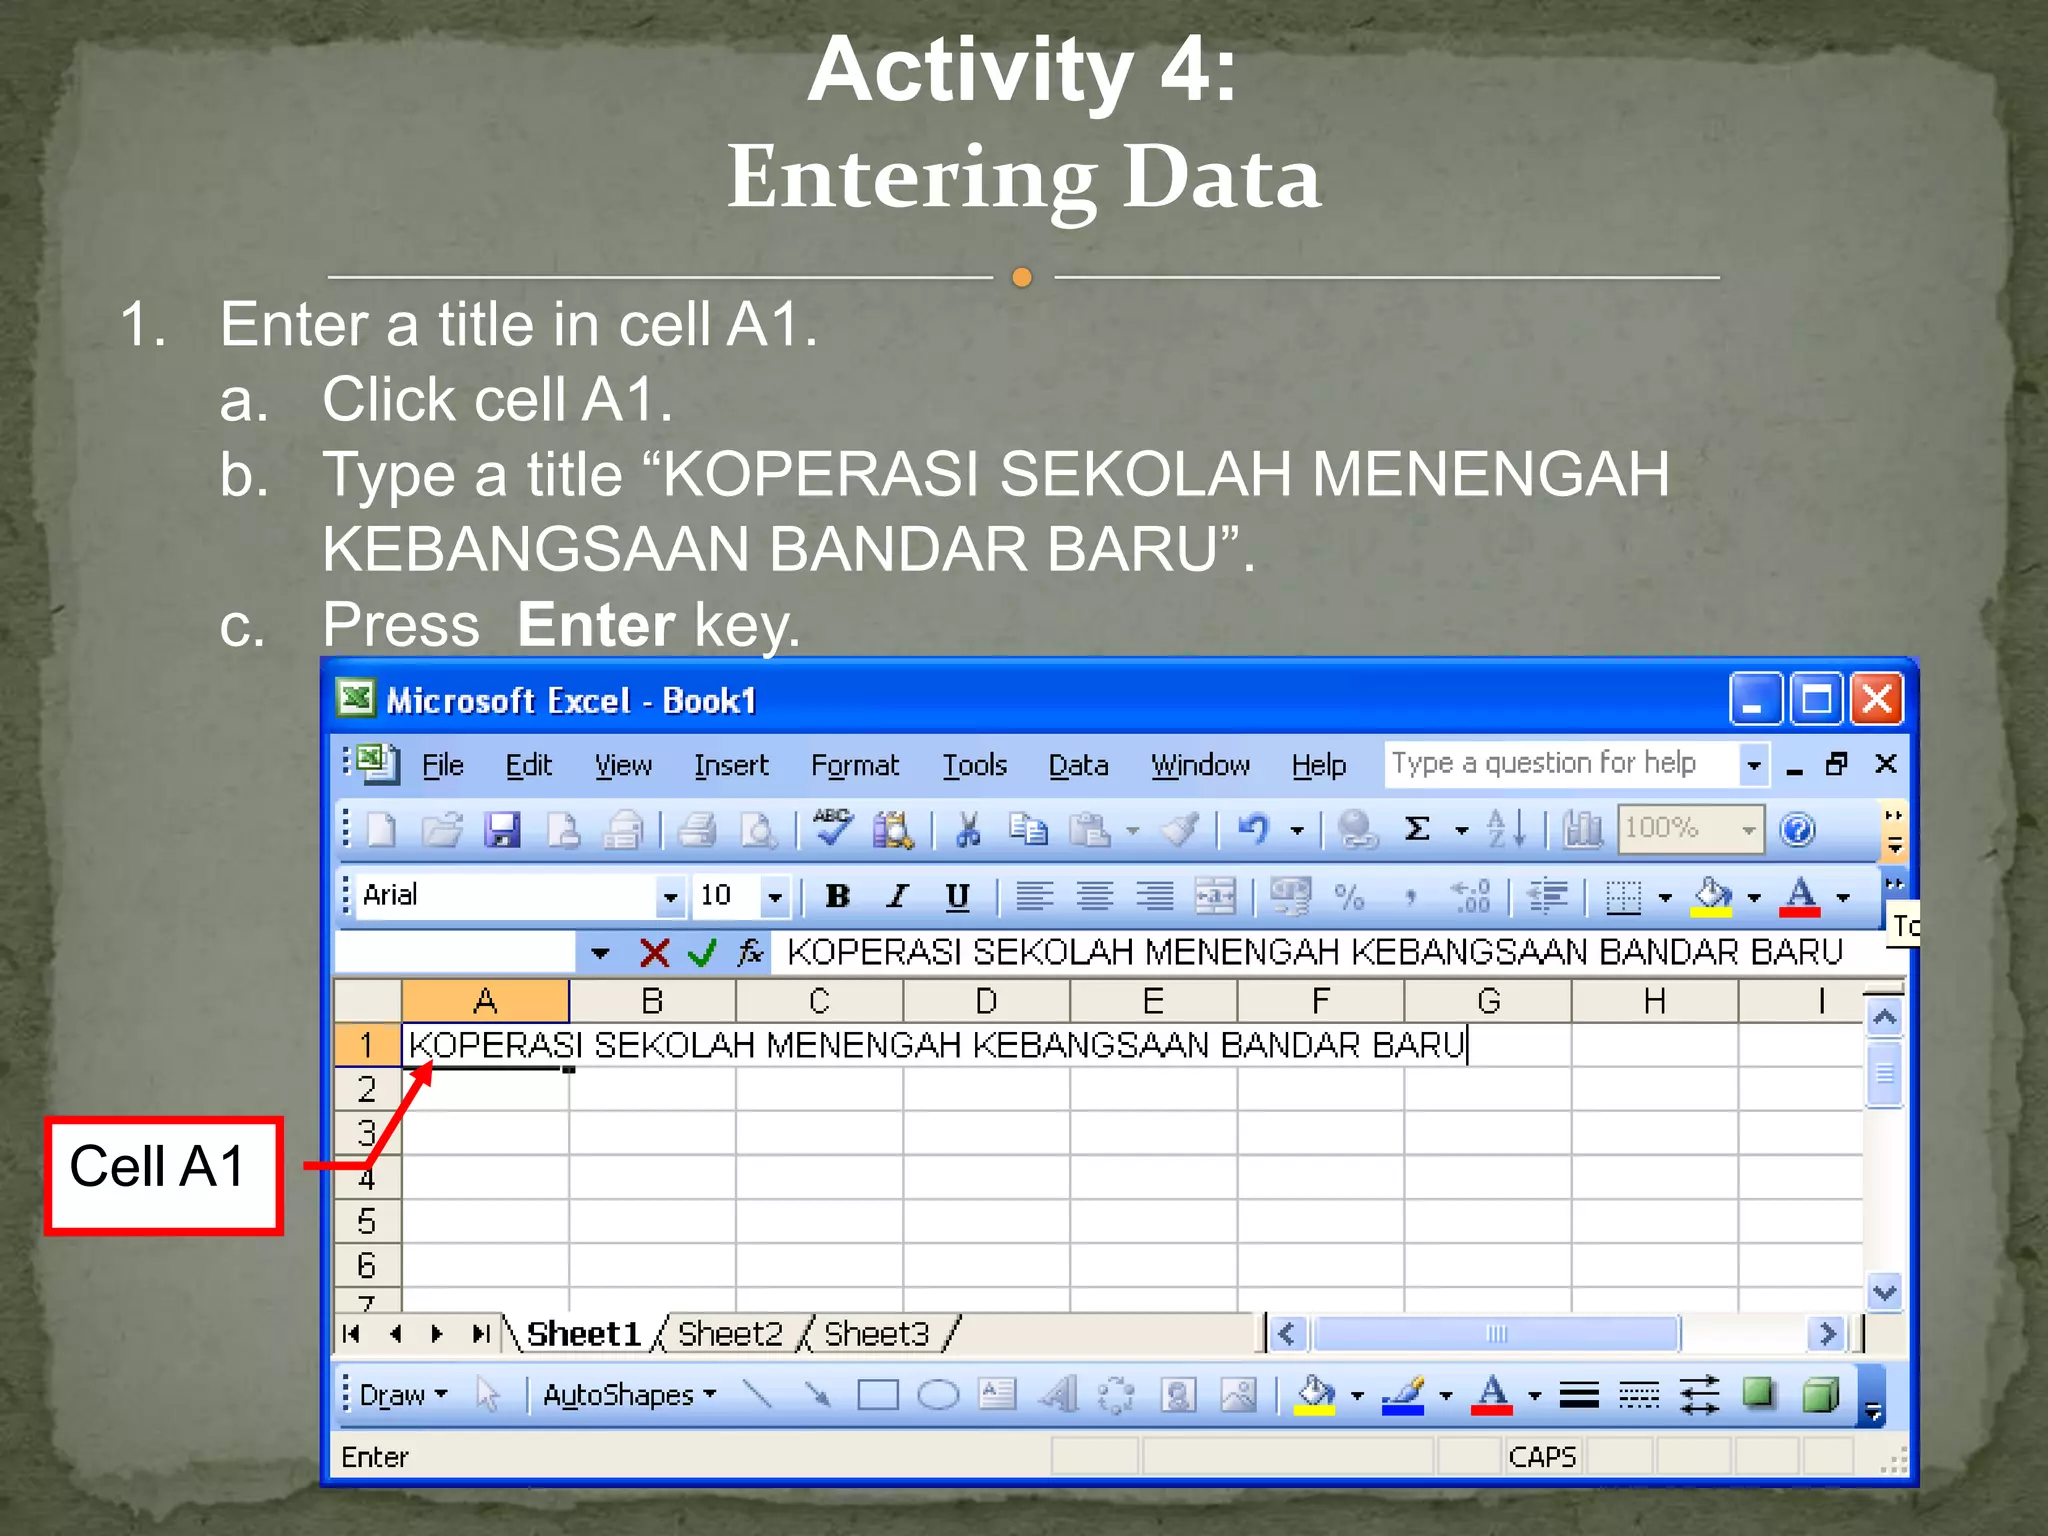
Task: Click the Increase Decimal icon
Action: point(1471,897)
